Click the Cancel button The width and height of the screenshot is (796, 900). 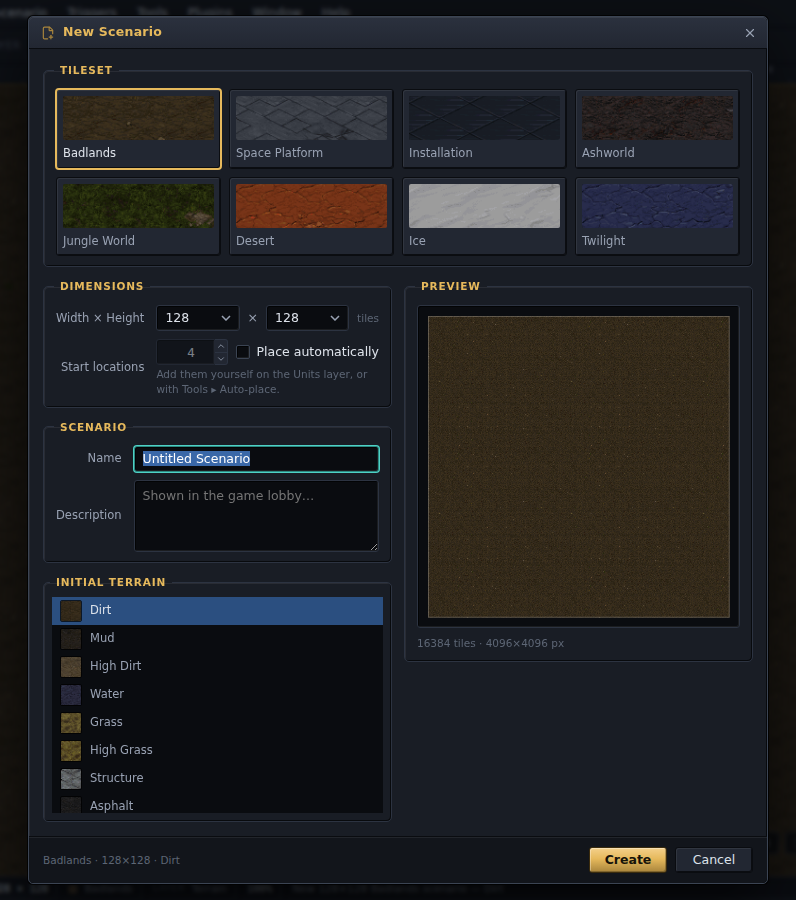coord(713,860)
